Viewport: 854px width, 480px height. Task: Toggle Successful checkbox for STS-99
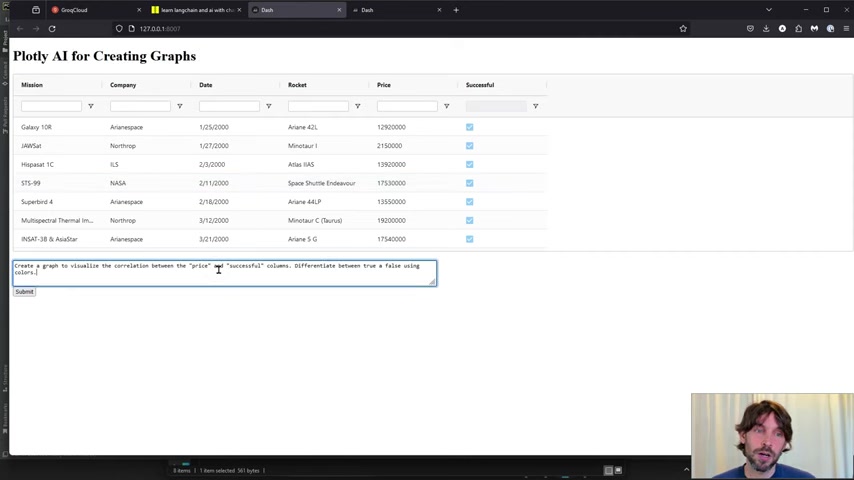pos(469,183)
